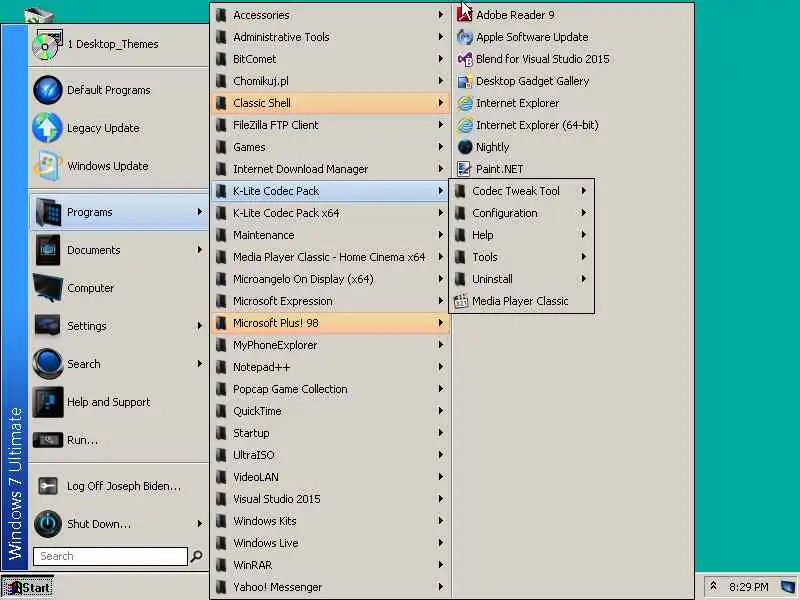This screenshot has width=800, height=600.
Task: Open the VideoLAN folder
Action: pos(330,477)
